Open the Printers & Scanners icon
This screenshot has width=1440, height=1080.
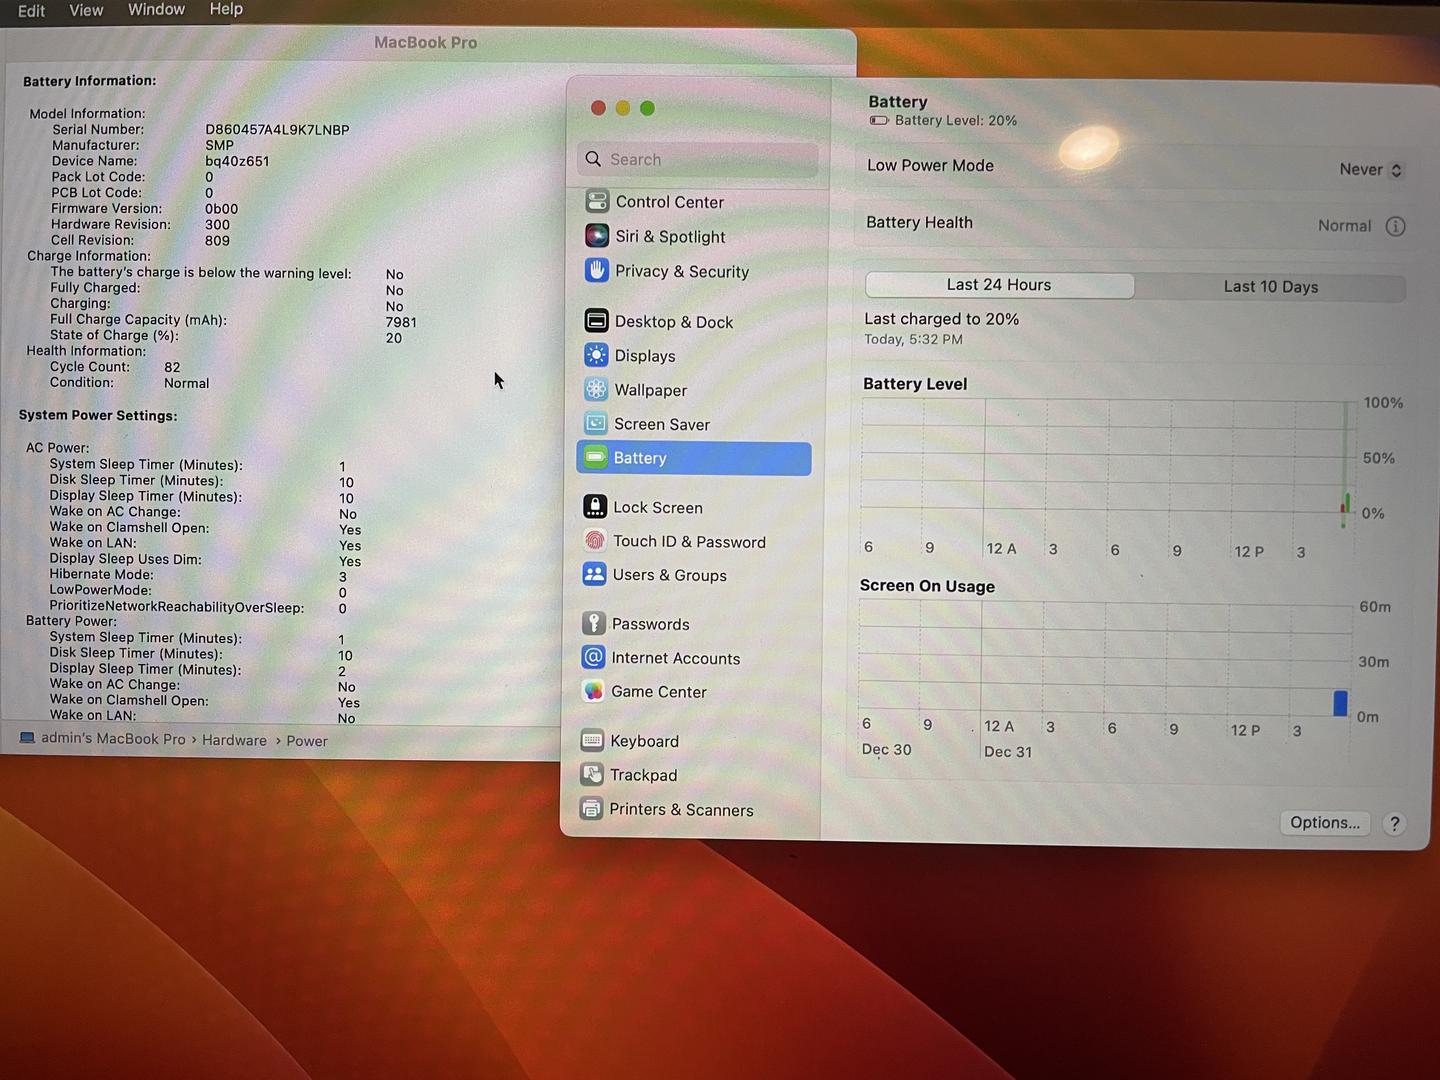coord(592,808)
